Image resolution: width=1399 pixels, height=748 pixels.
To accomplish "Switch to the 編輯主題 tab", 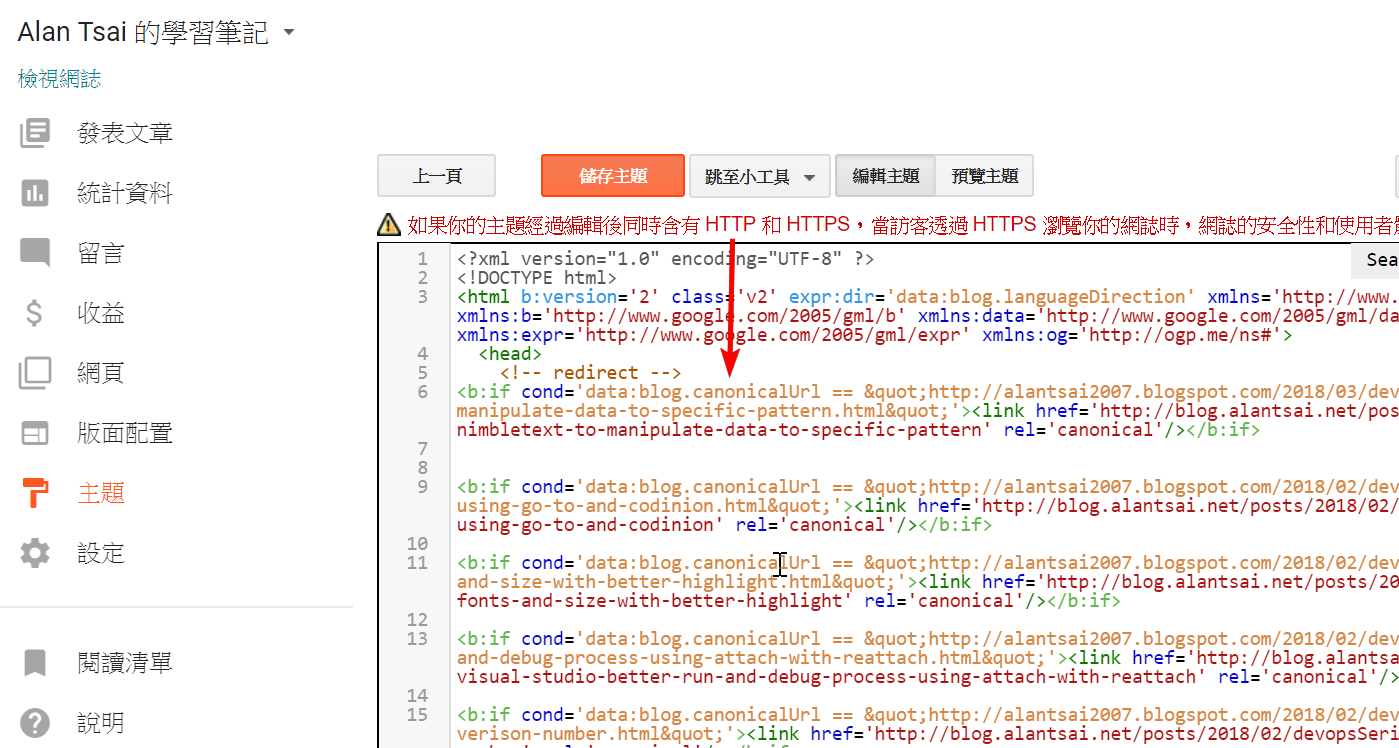I will pyautogui.click(x=885, y=176).
